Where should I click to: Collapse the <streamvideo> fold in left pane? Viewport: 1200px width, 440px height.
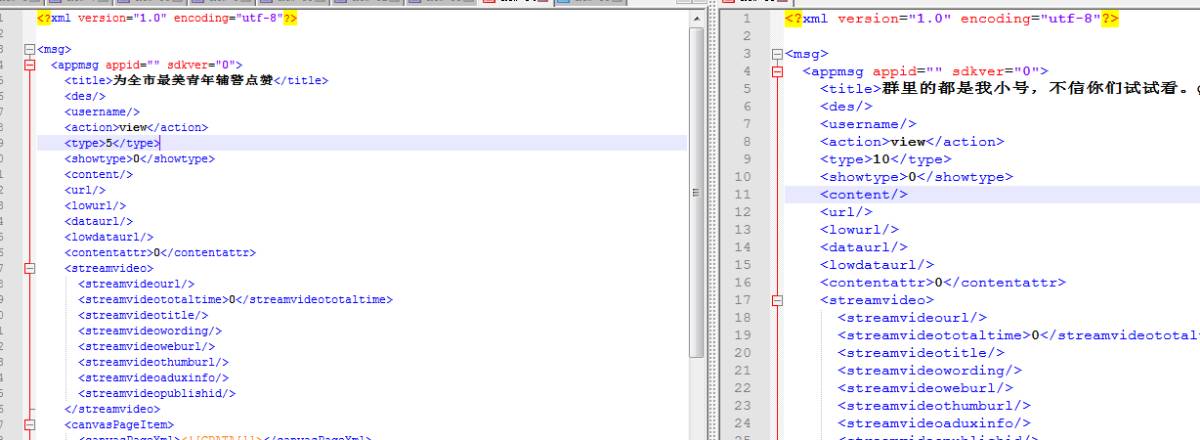tap(28, 268)
